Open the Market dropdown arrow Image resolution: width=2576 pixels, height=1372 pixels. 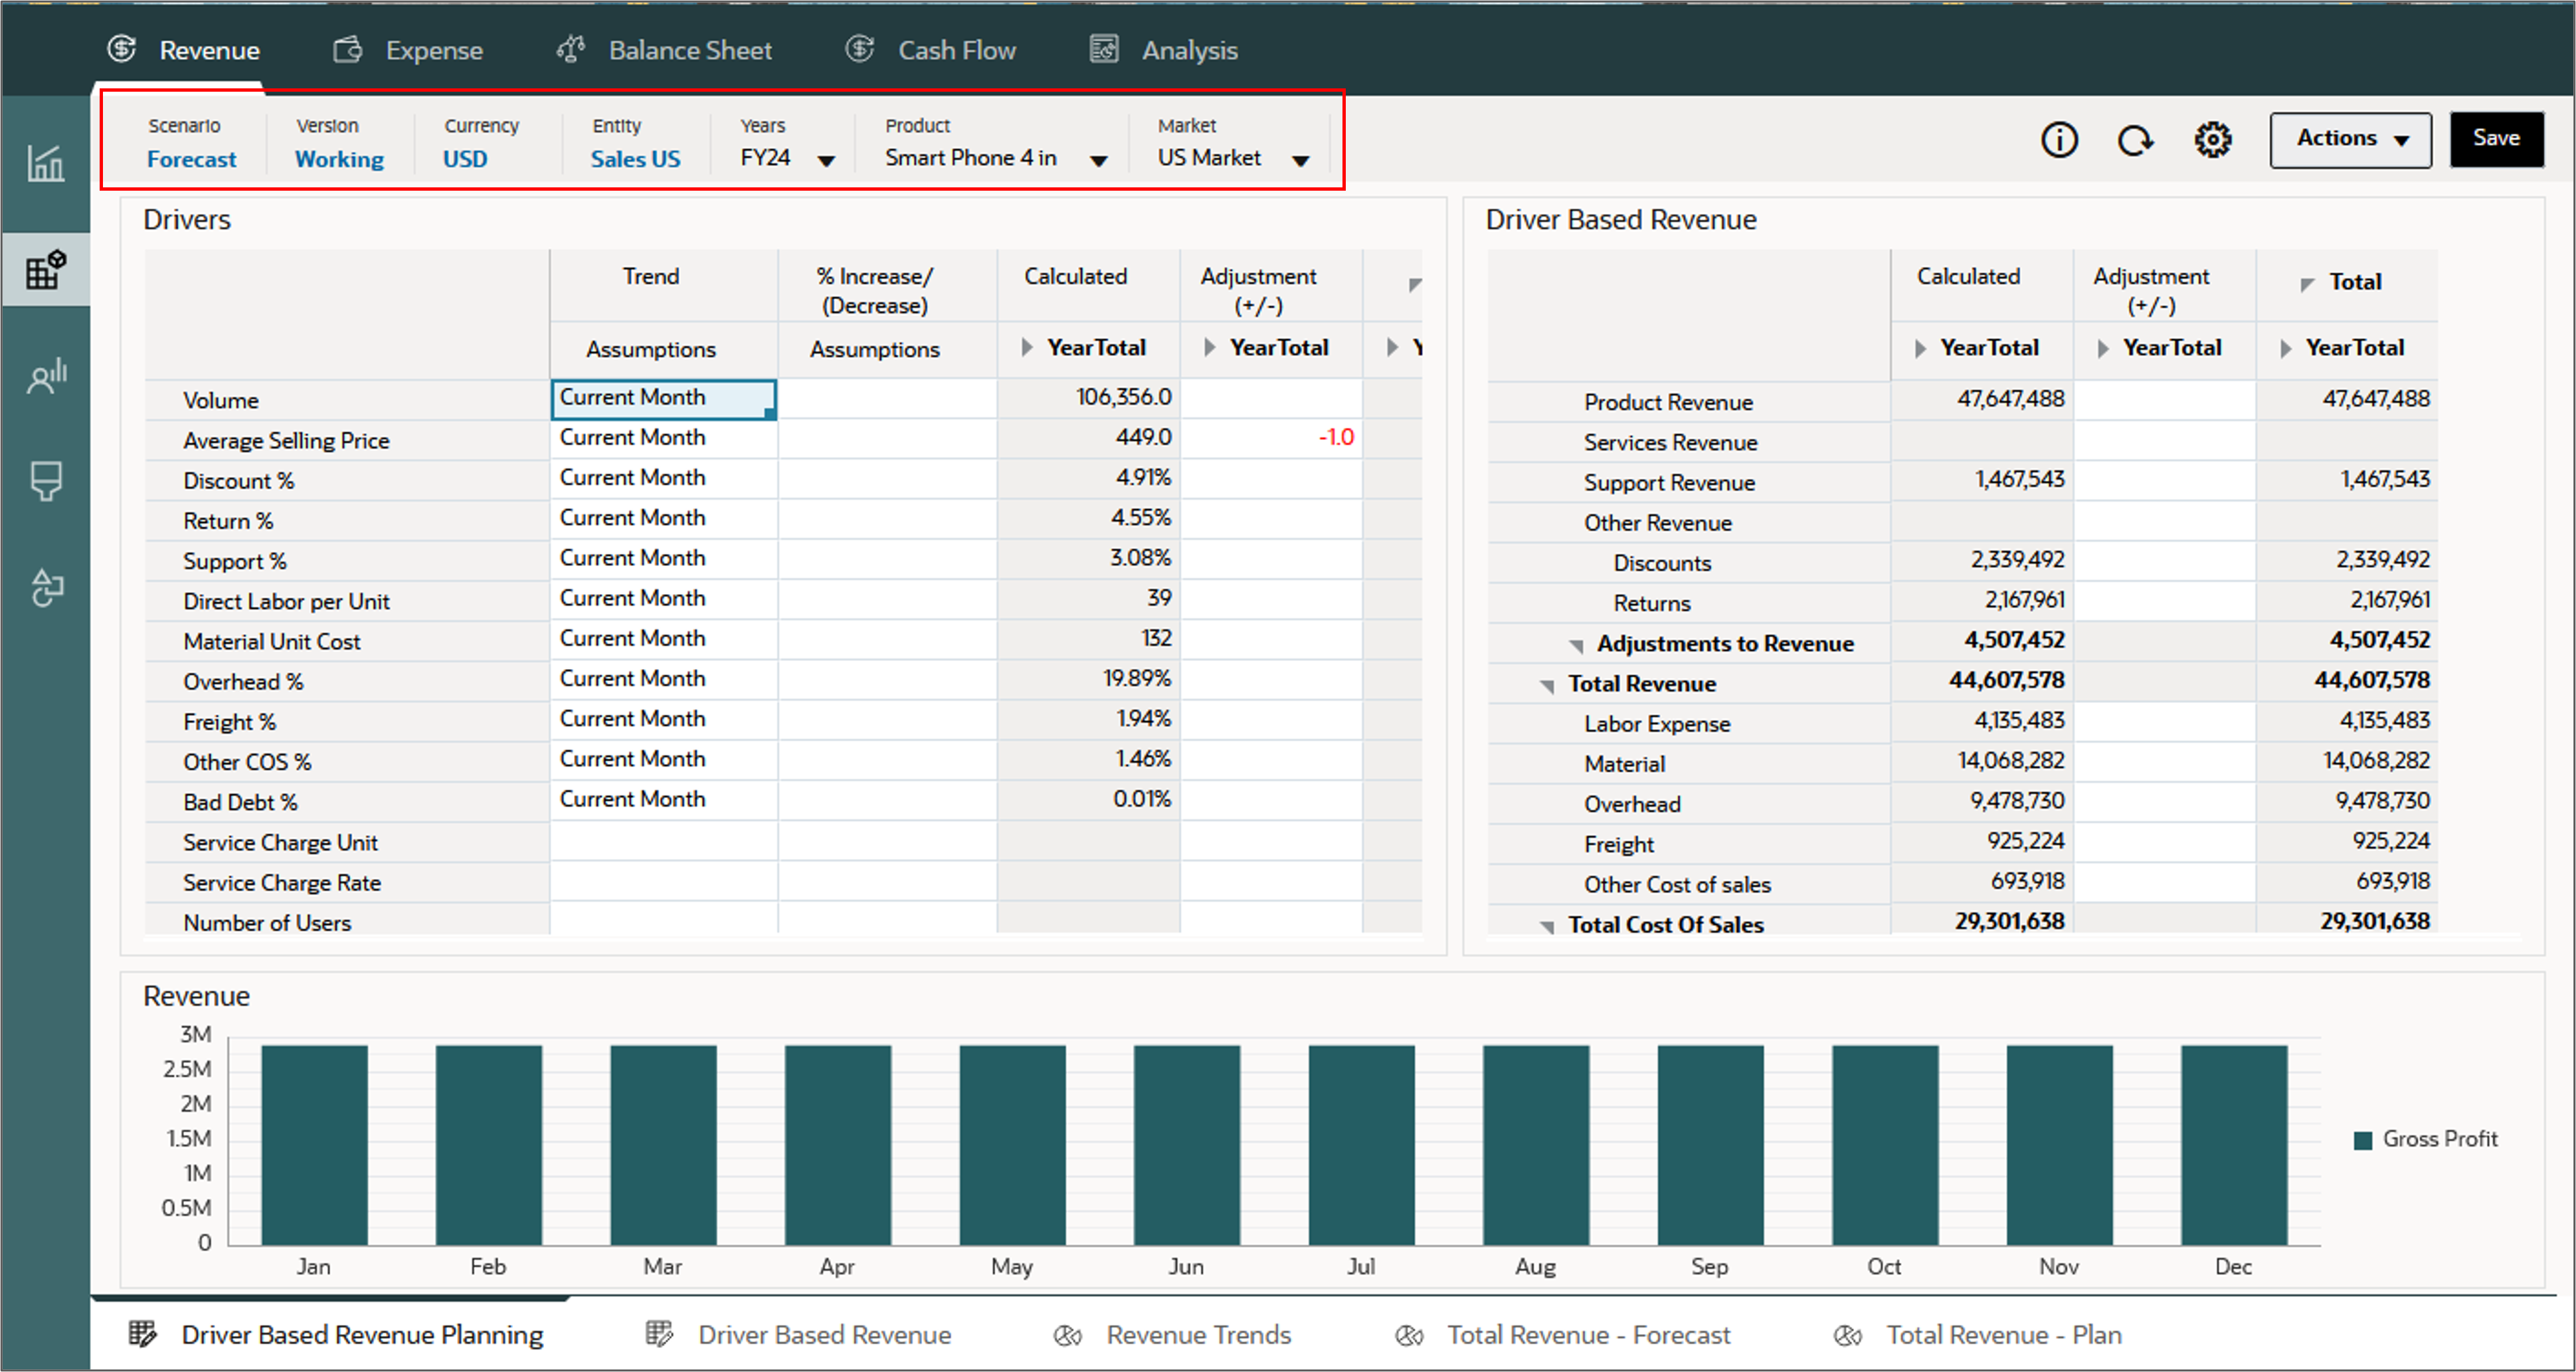[x=1300, y=160]
